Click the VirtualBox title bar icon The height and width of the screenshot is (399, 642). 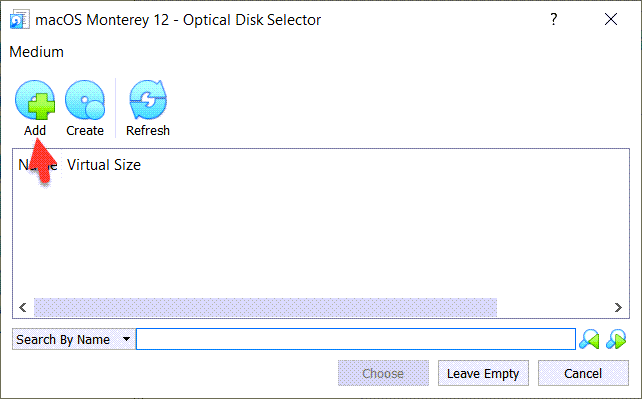[19, 20]
